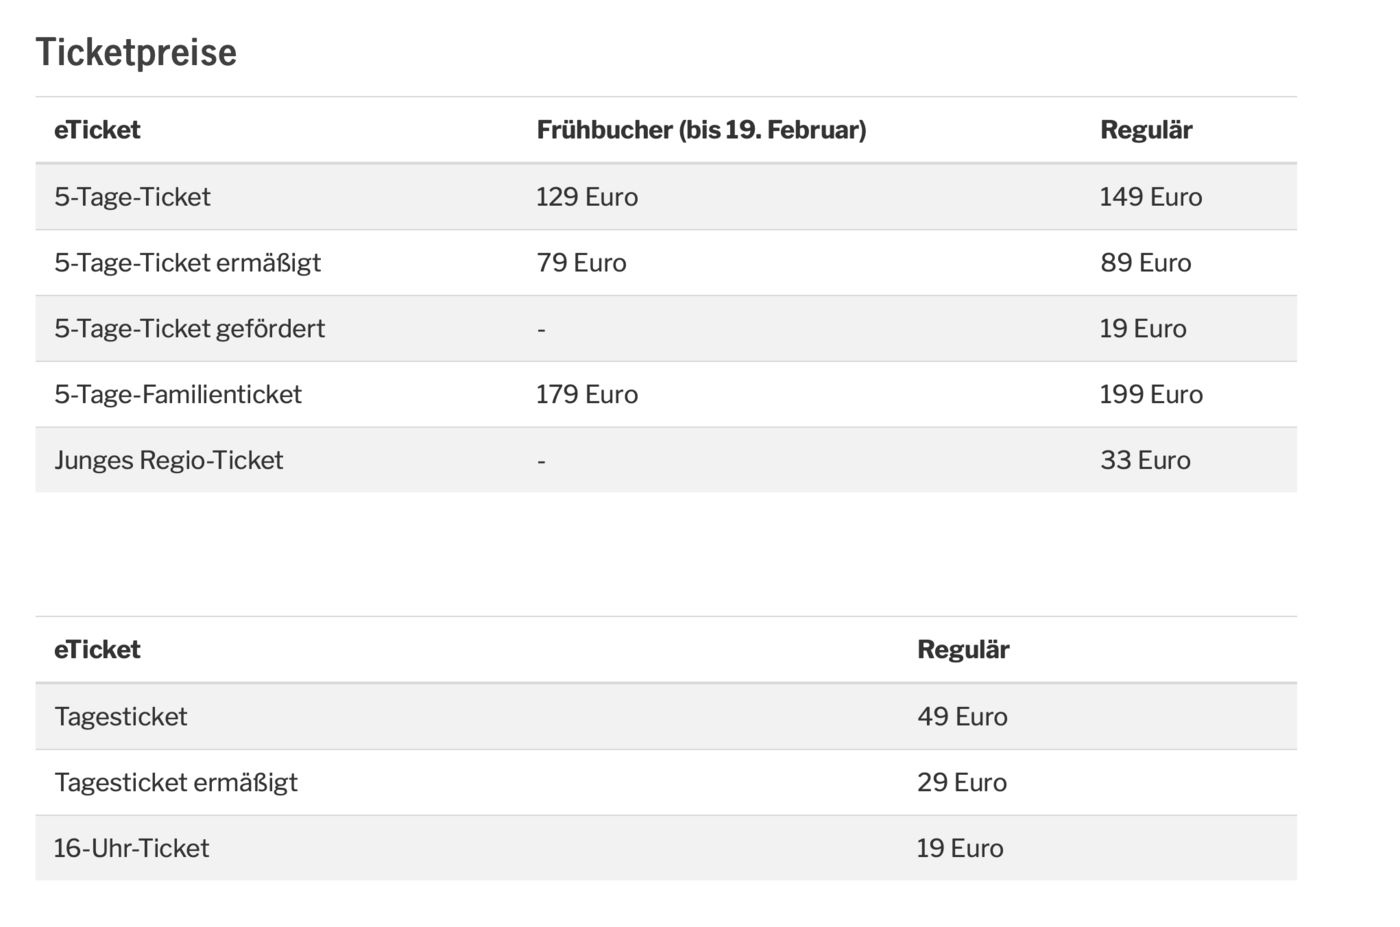This screenshot has height=927, width=1400.
Task: Click the 79 Euro price cell
Action: pos(581,263)
